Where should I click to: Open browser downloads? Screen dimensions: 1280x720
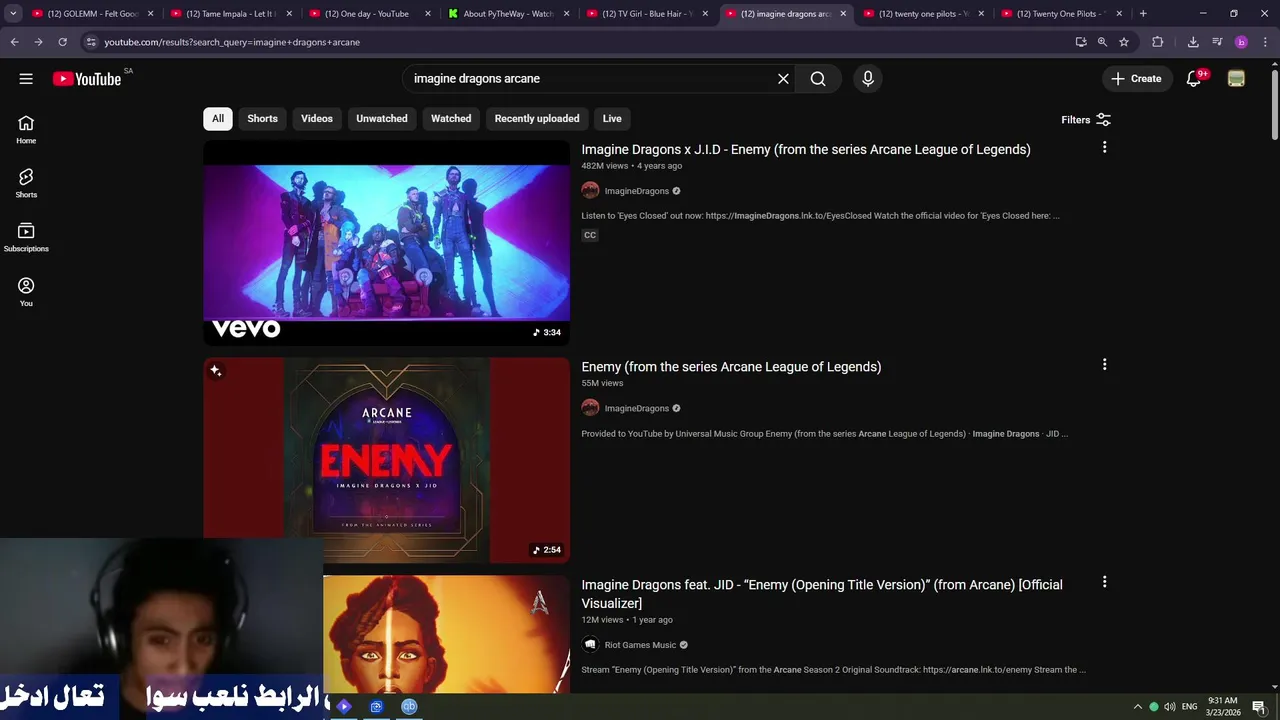pyautogui.click(x=1193, y=42)
